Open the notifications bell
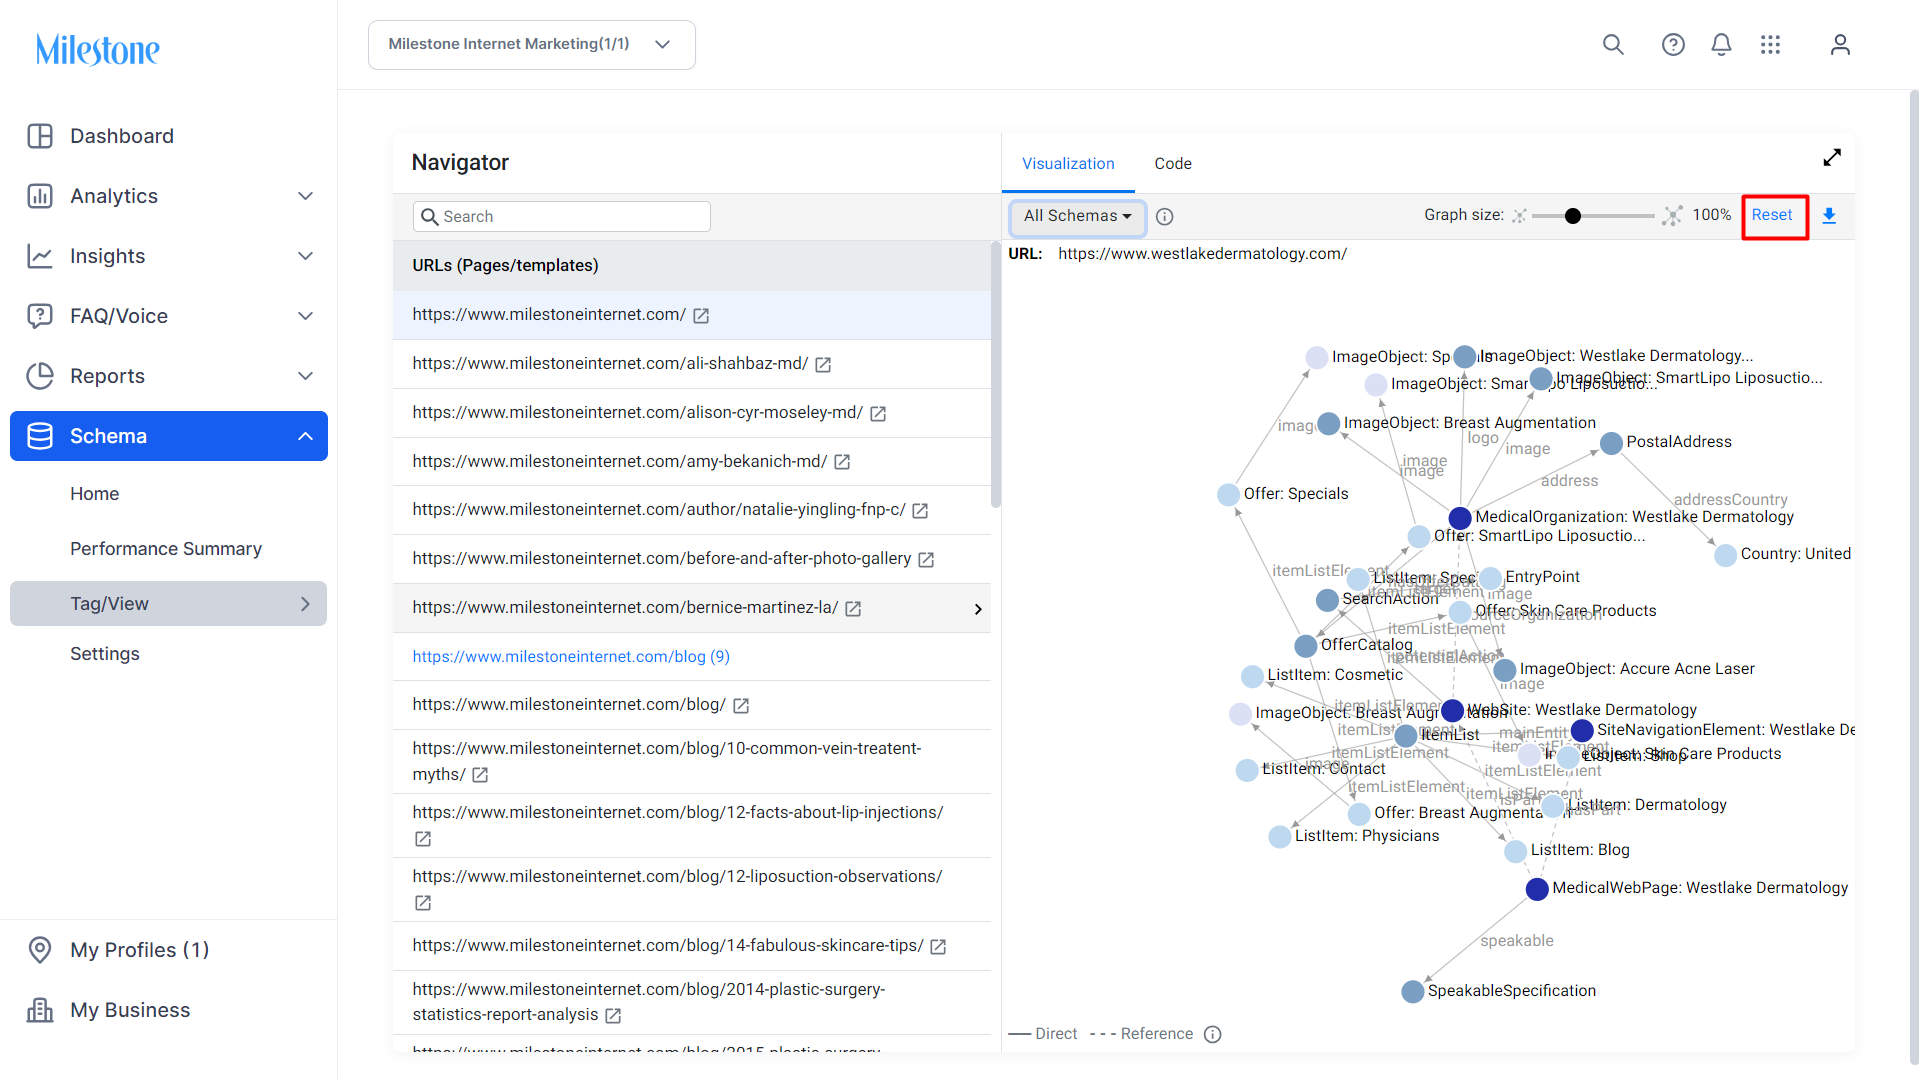The width and height of the screenshot is (1919, 1079). [1721, 45]
